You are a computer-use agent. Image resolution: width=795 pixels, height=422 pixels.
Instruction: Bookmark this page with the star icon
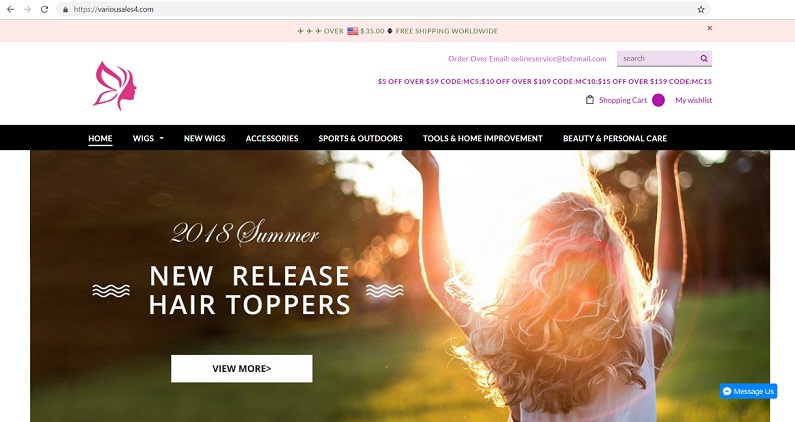(701, 9)
